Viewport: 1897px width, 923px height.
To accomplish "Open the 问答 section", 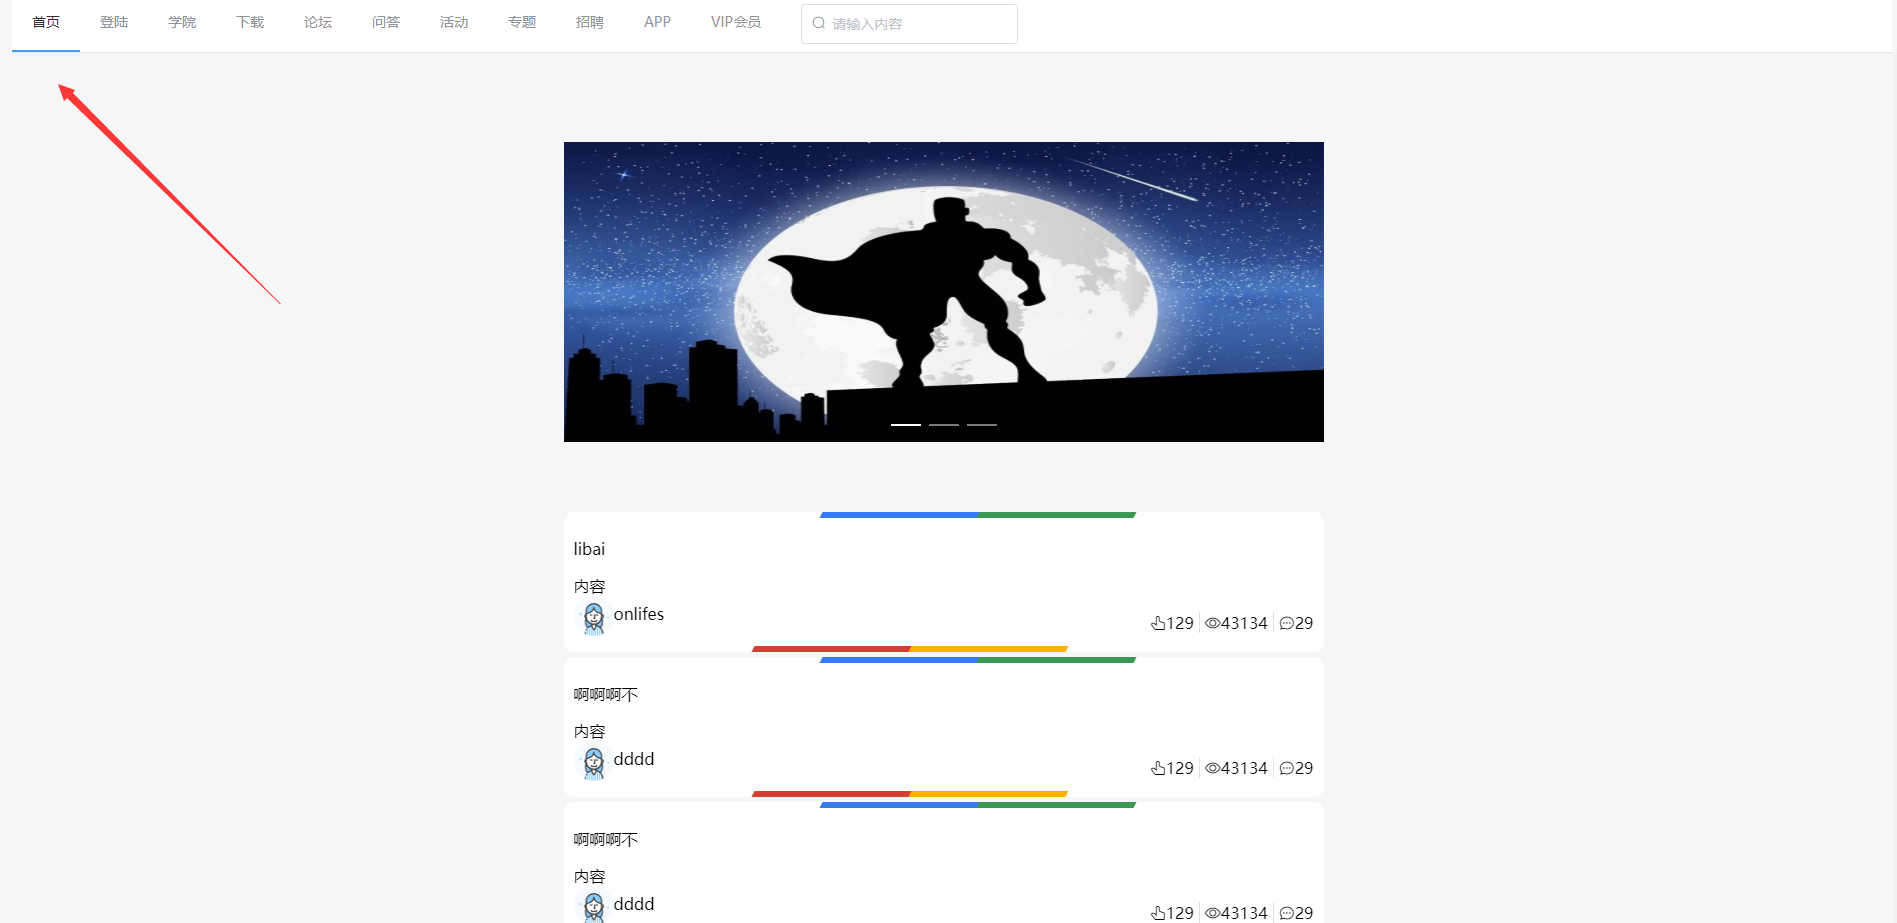I will pos(386,22).
